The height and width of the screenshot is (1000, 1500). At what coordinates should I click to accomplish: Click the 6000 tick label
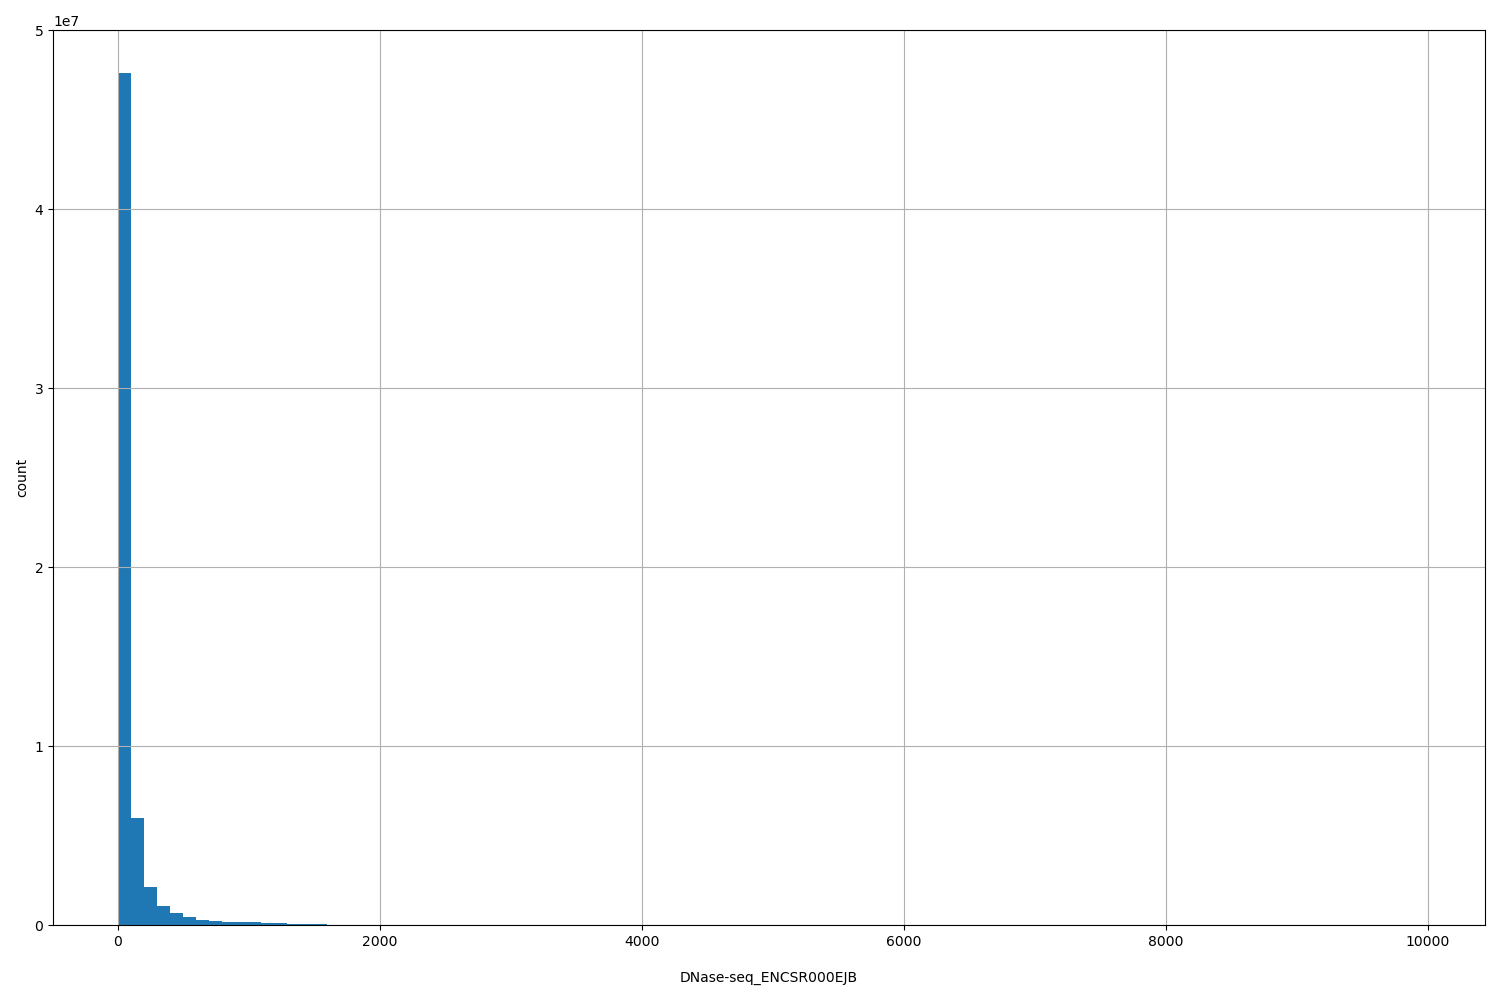(x=904, y=941)
